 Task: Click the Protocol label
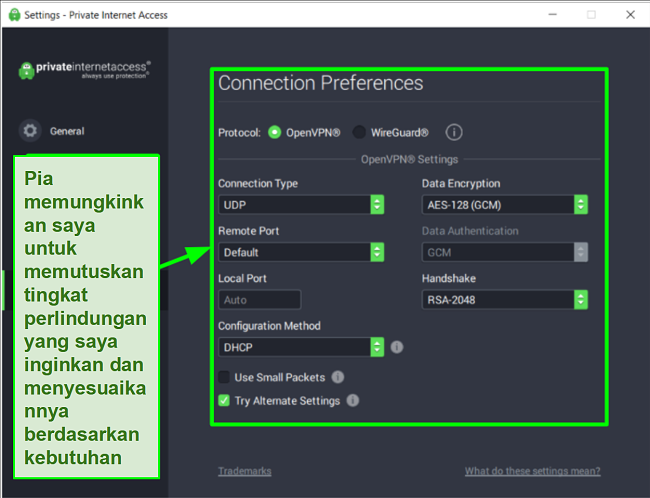click(x=239, y=133)
